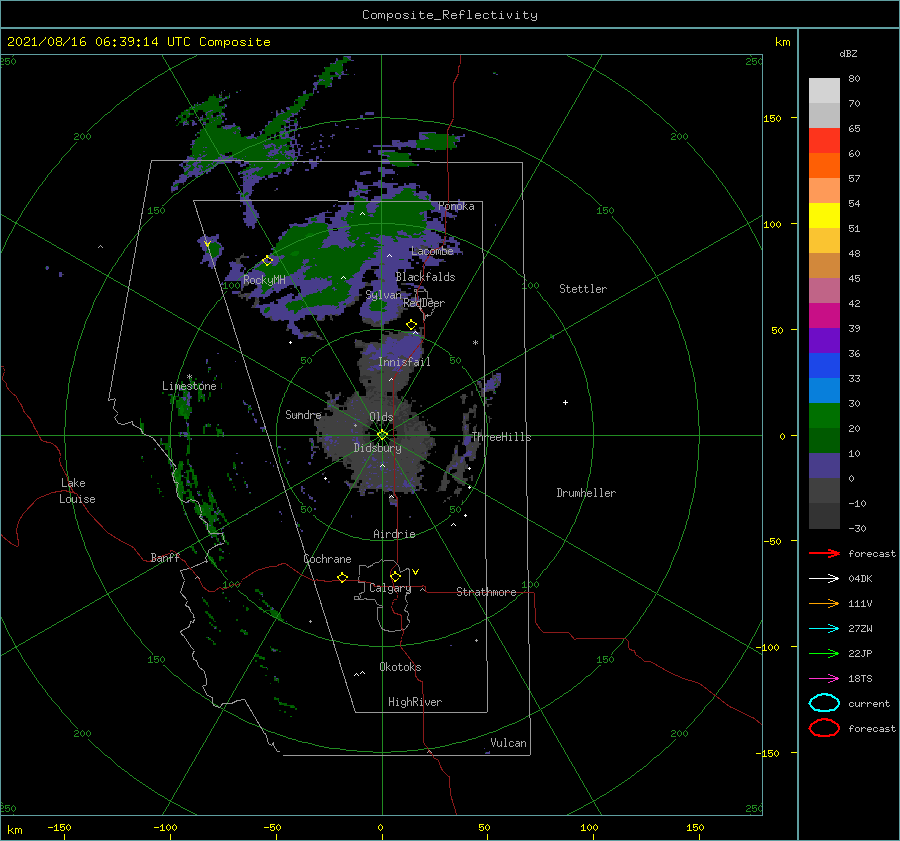Click the cyan 27ZW arrow legend icon

[824, 629]
